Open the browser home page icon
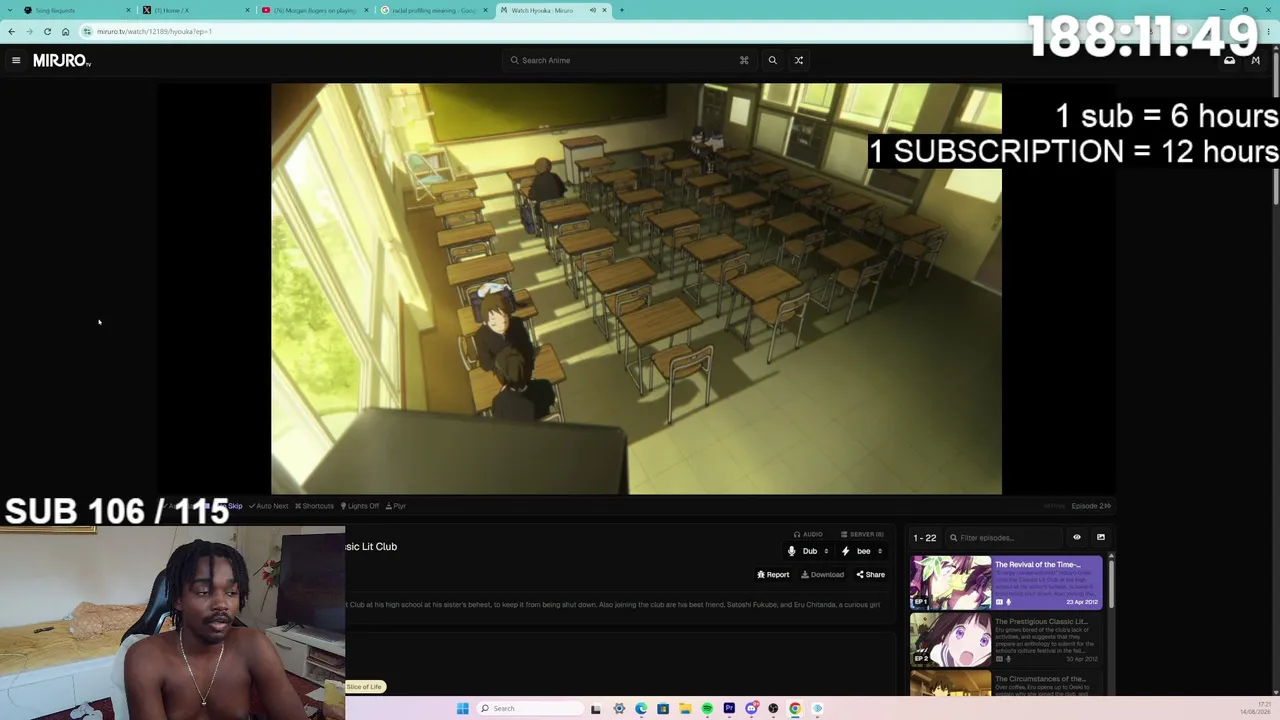The height and width of the screenshot is (720, 1280). click(x=65, y=31)
